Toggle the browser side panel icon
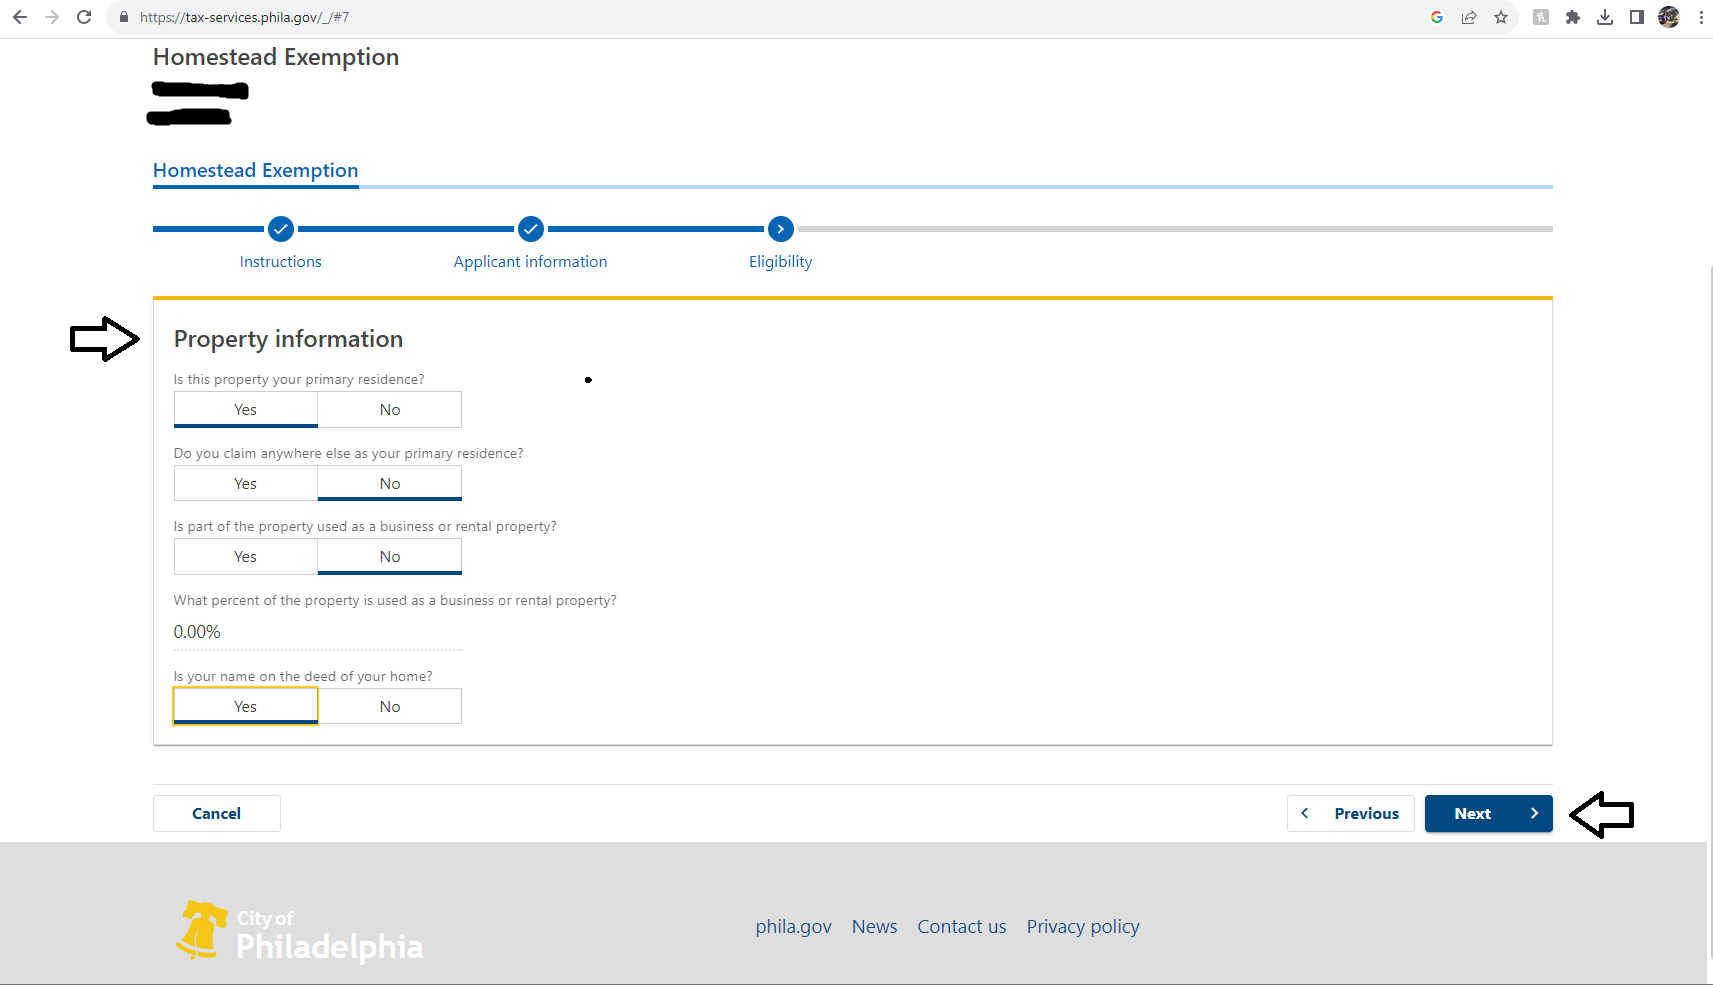 pos(1637,17)
